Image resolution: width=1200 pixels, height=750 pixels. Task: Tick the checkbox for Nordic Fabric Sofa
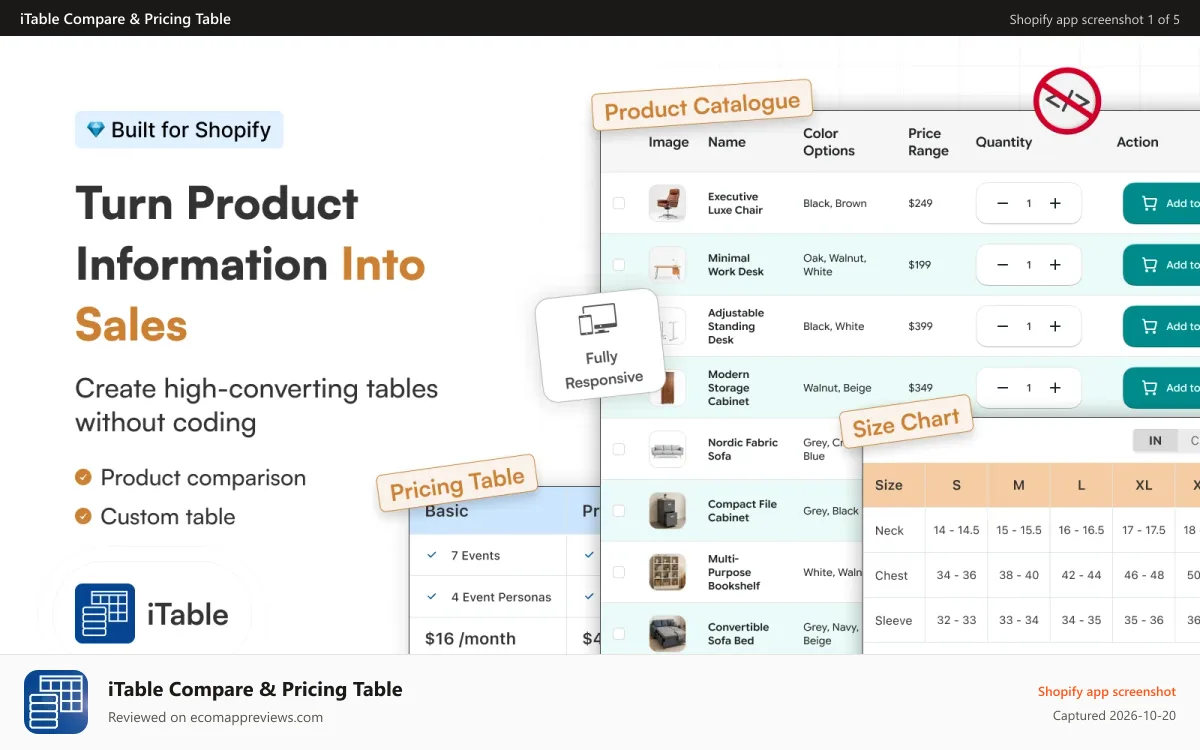[x=619, y=449]
